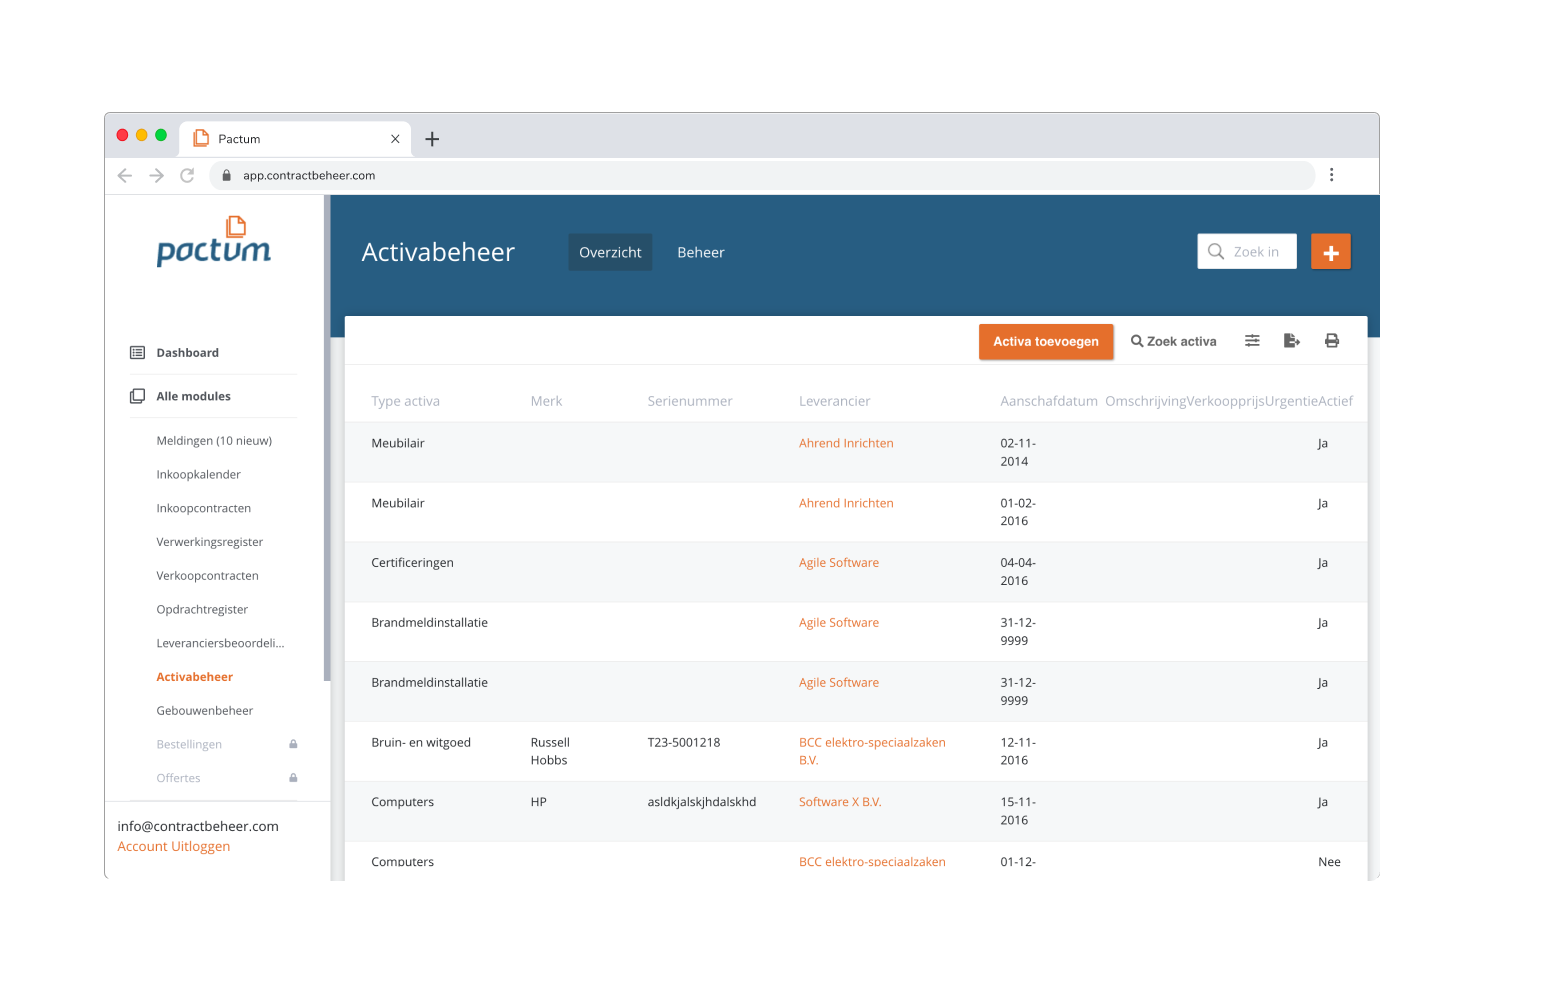Click the Certificeringen cell
Image resolution: width=1554 pixels, height=992 pixels.
click(x=412, y=563)
